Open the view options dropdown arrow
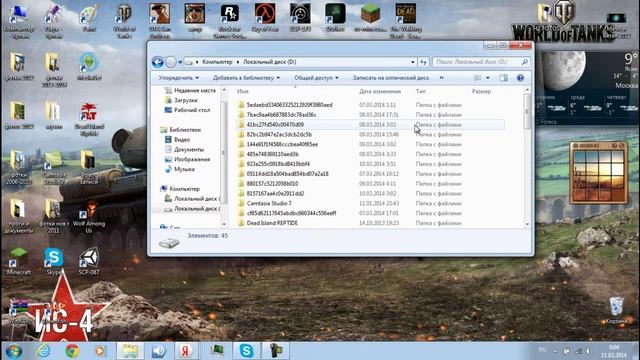This screenshot has height=360, width=640. 488,78
